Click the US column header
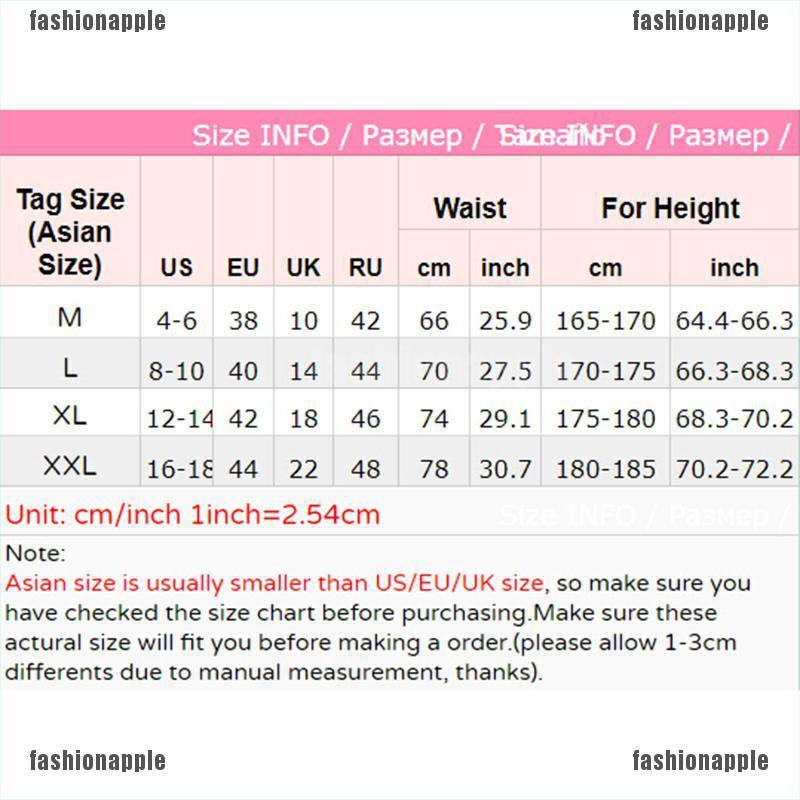 (176, 268)
